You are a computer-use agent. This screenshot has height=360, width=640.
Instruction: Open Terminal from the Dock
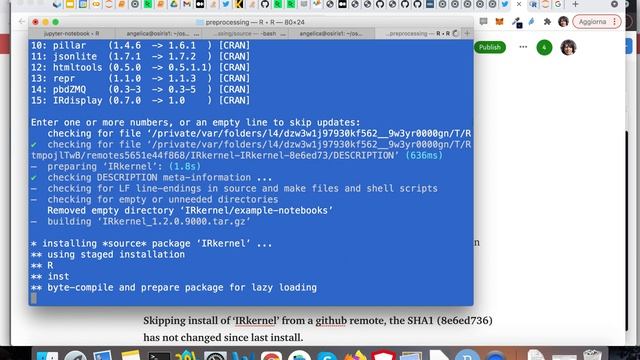(x=159, y=355)
